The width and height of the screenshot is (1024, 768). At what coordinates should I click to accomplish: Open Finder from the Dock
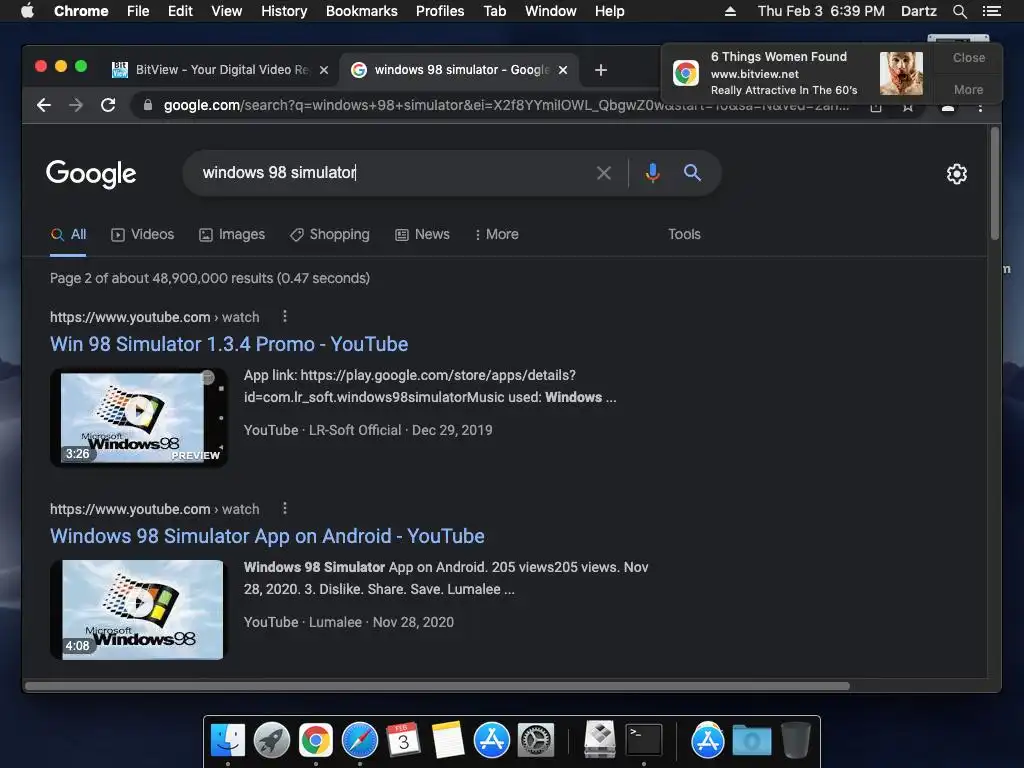point(228,740)
